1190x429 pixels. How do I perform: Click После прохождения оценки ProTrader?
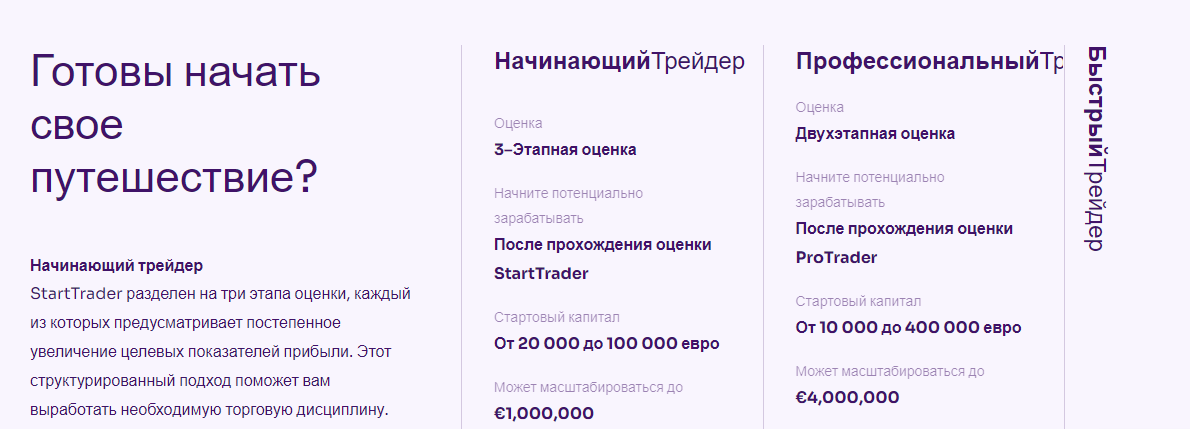[x=903, y=243]
